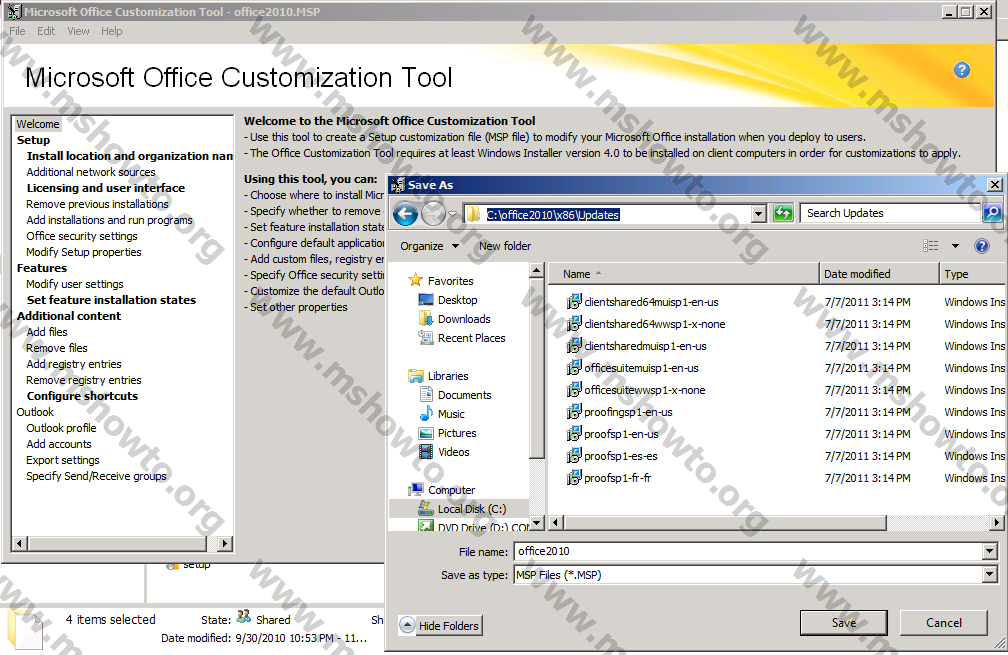1008x655 pixels.
Task: Select the clientshared64muisp1-en-us file icon
Action: 573,301
